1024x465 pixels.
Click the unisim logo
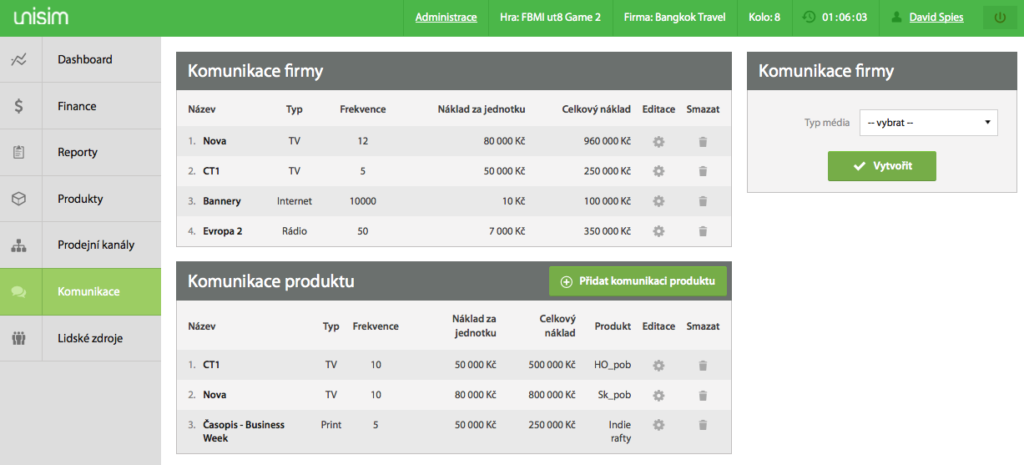click(x=40, y=17)
